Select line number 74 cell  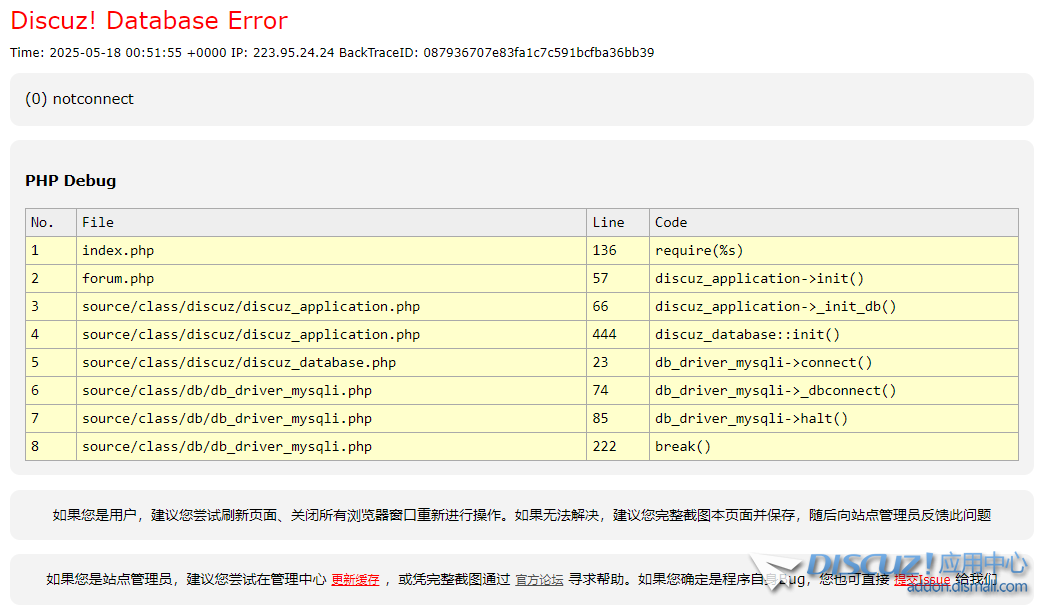(618, 390)
